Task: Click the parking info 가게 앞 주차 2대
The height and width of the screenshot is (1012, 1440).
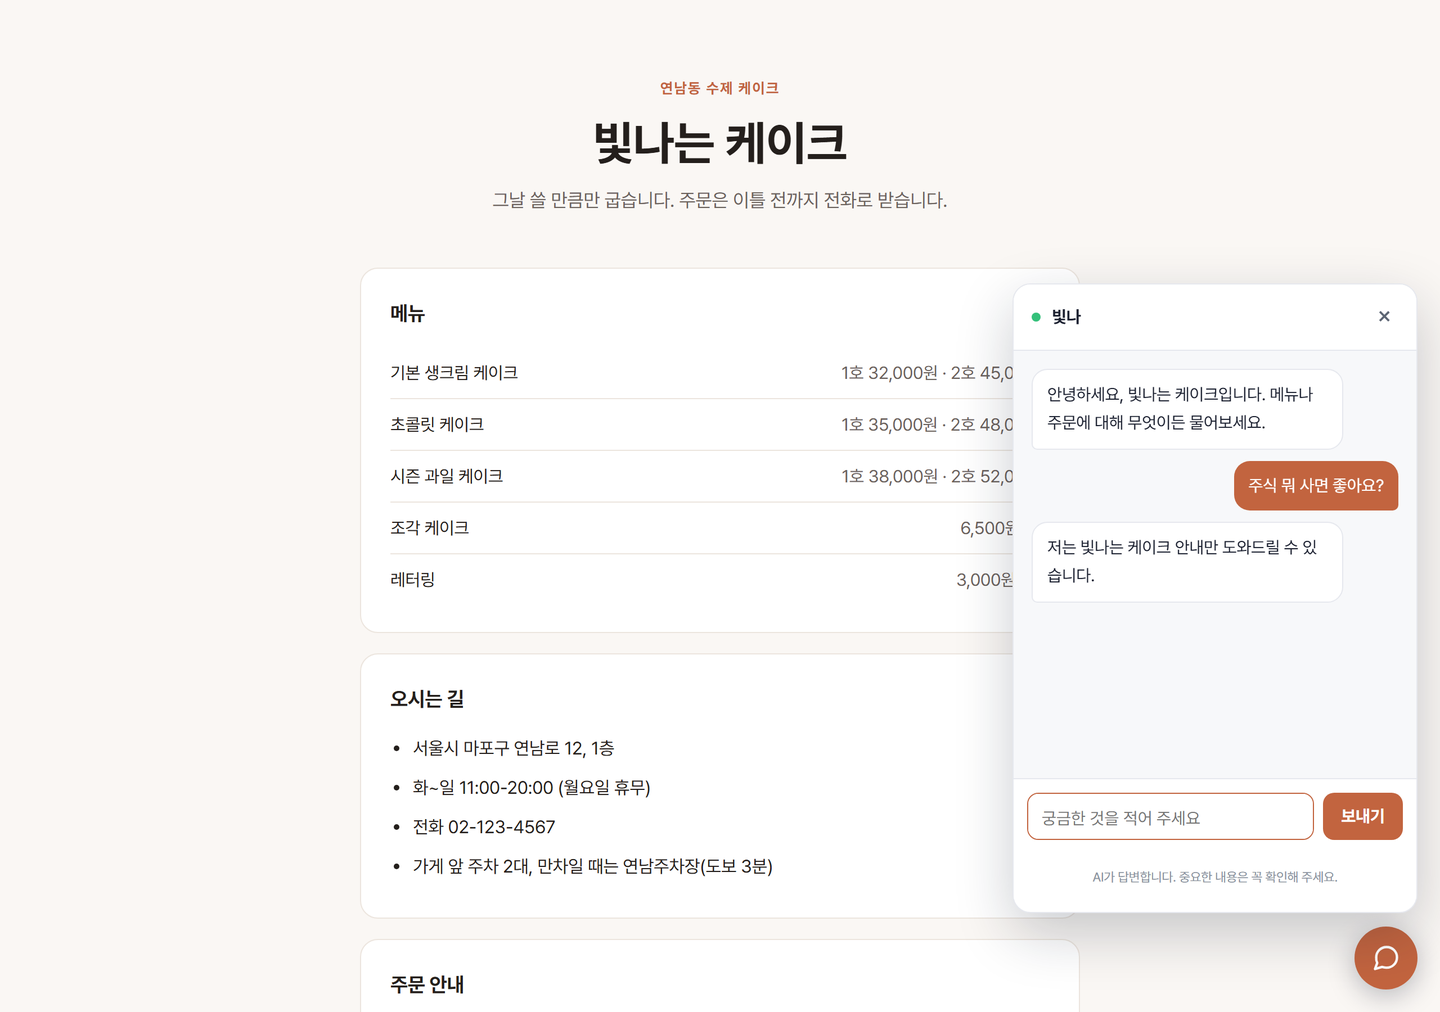Action: [592, 866]
